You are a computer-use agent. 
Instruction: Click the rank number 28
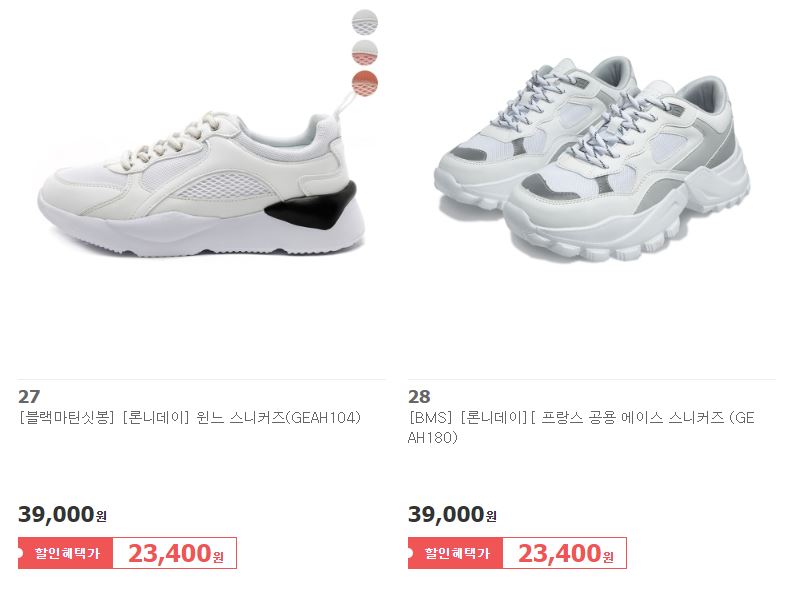point(419,397)
